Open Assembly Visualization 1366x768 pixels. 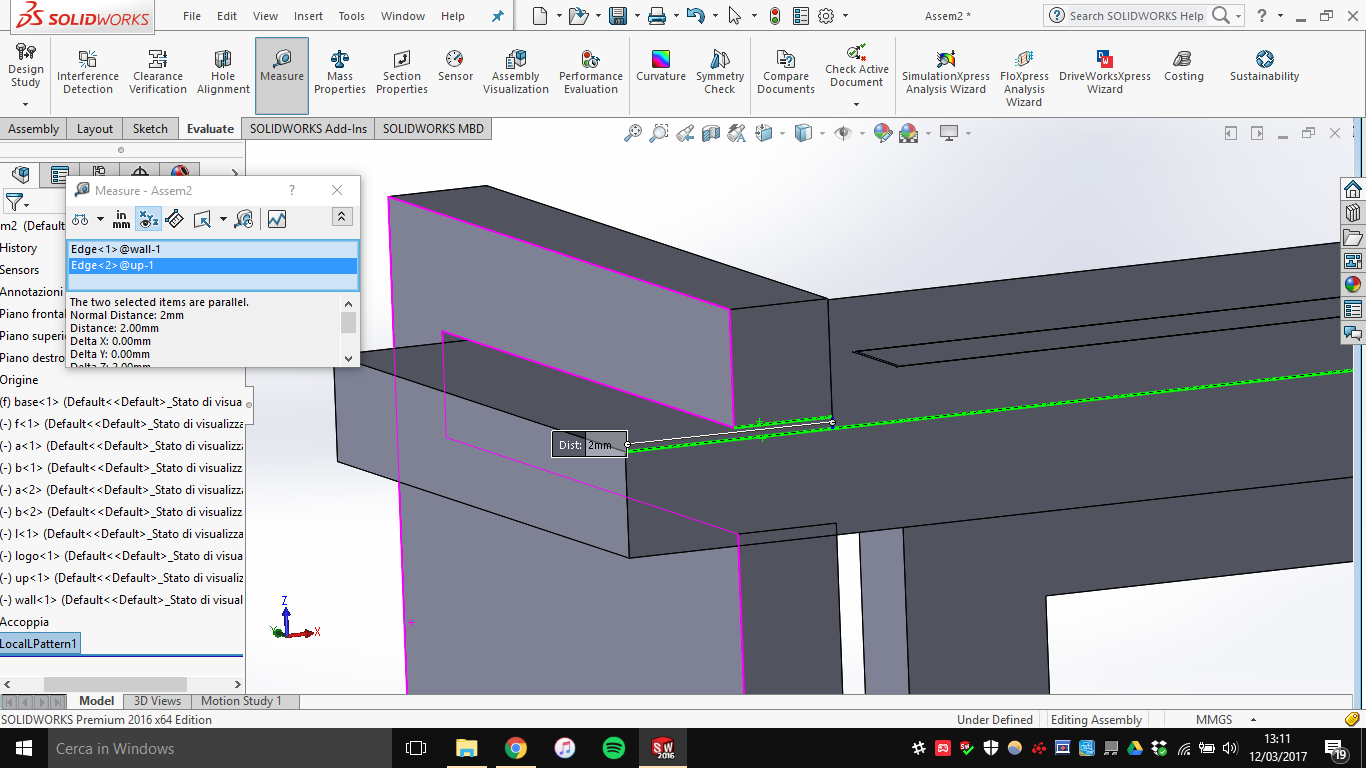pyautogui.click(x=516, y=72)
